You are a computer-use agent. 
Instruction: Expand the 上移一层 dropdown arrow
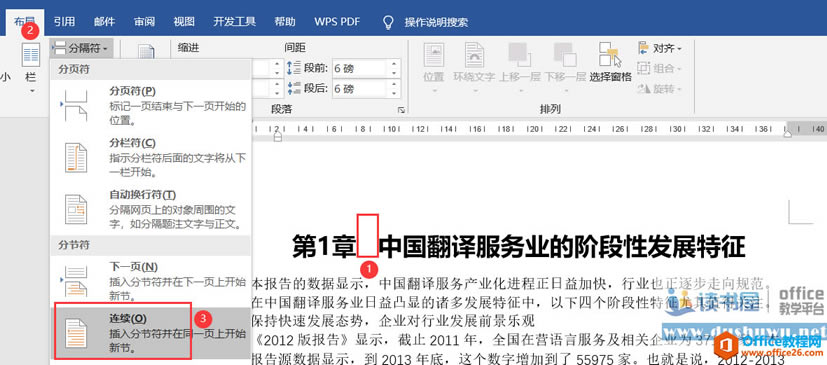(520, 91)
